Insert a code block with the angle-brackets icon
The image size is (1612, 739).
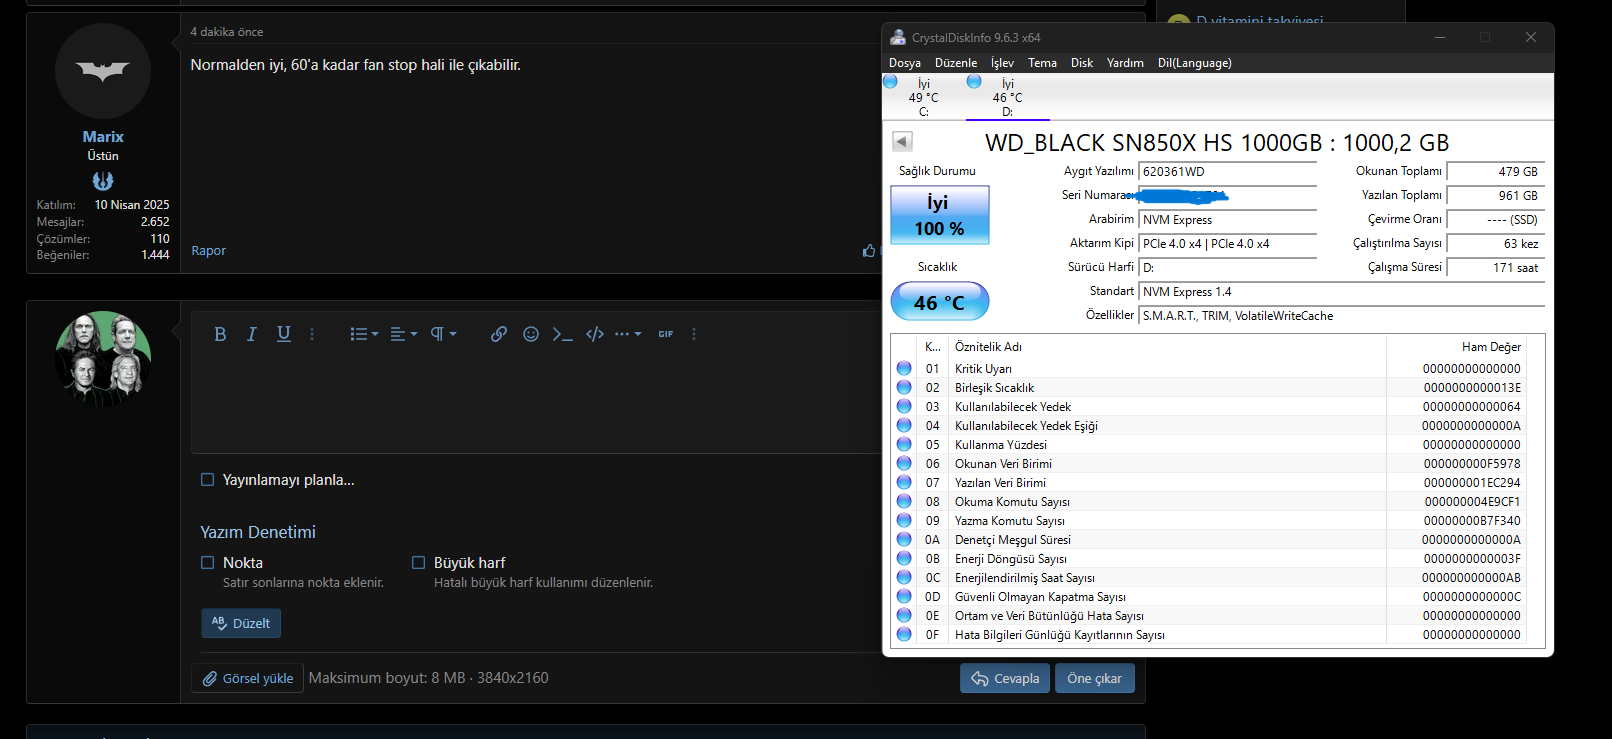tap(595, 334)
